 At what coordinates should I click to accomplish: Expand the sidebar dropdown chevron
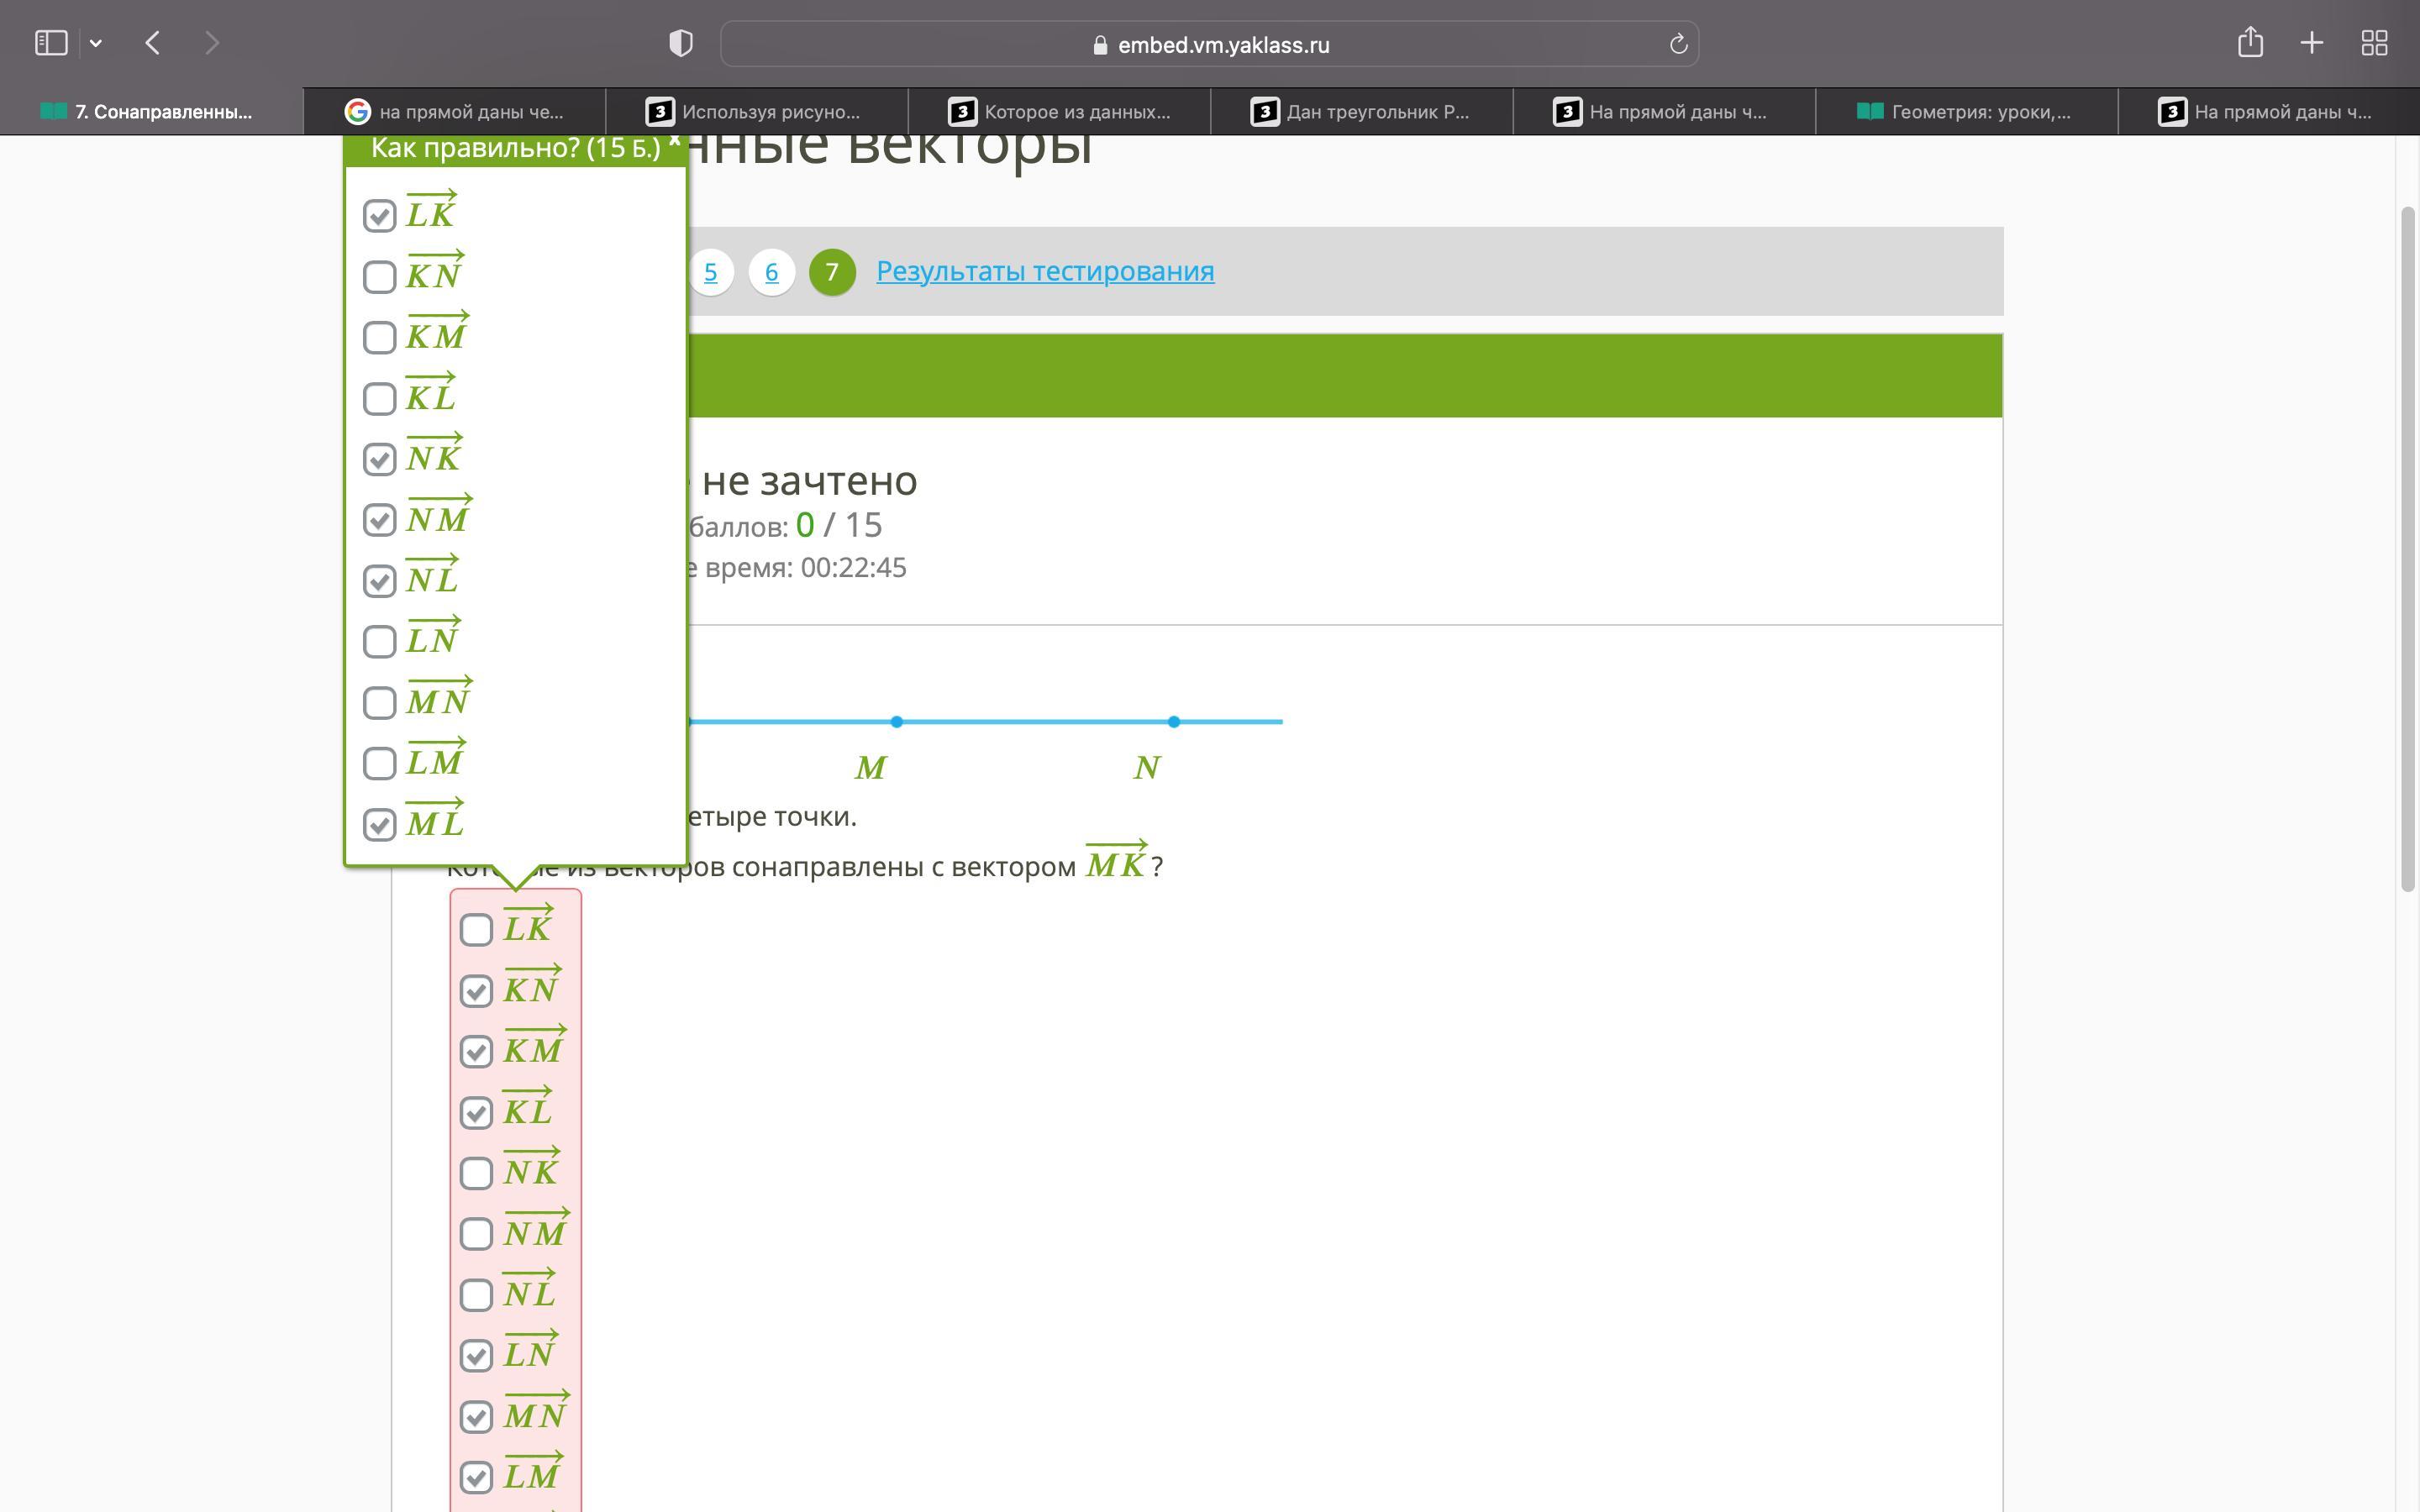click(x=96, y=43)
